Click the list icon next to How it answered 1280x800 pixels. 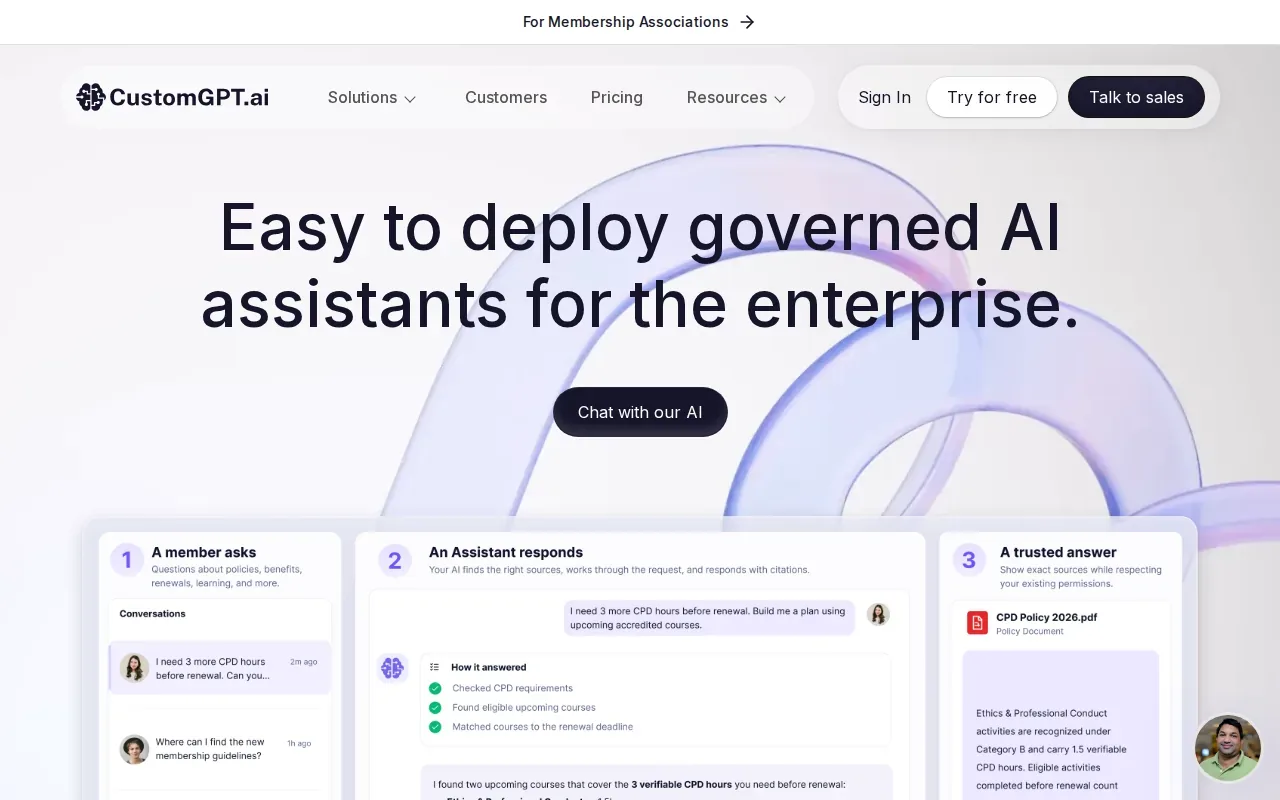click(x=435, y=667)
